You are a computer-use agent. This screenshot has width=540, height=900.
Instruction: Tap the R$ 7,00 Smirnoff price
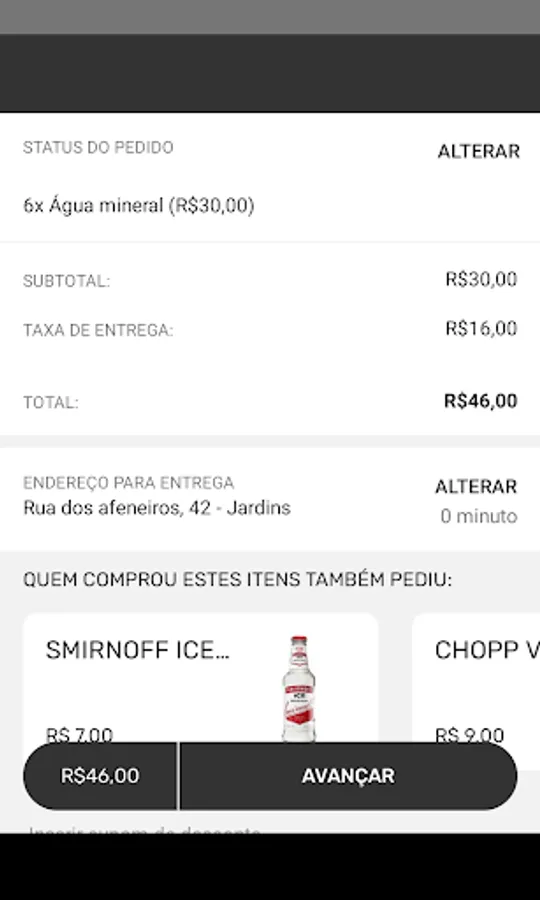(x=79, y=735)
